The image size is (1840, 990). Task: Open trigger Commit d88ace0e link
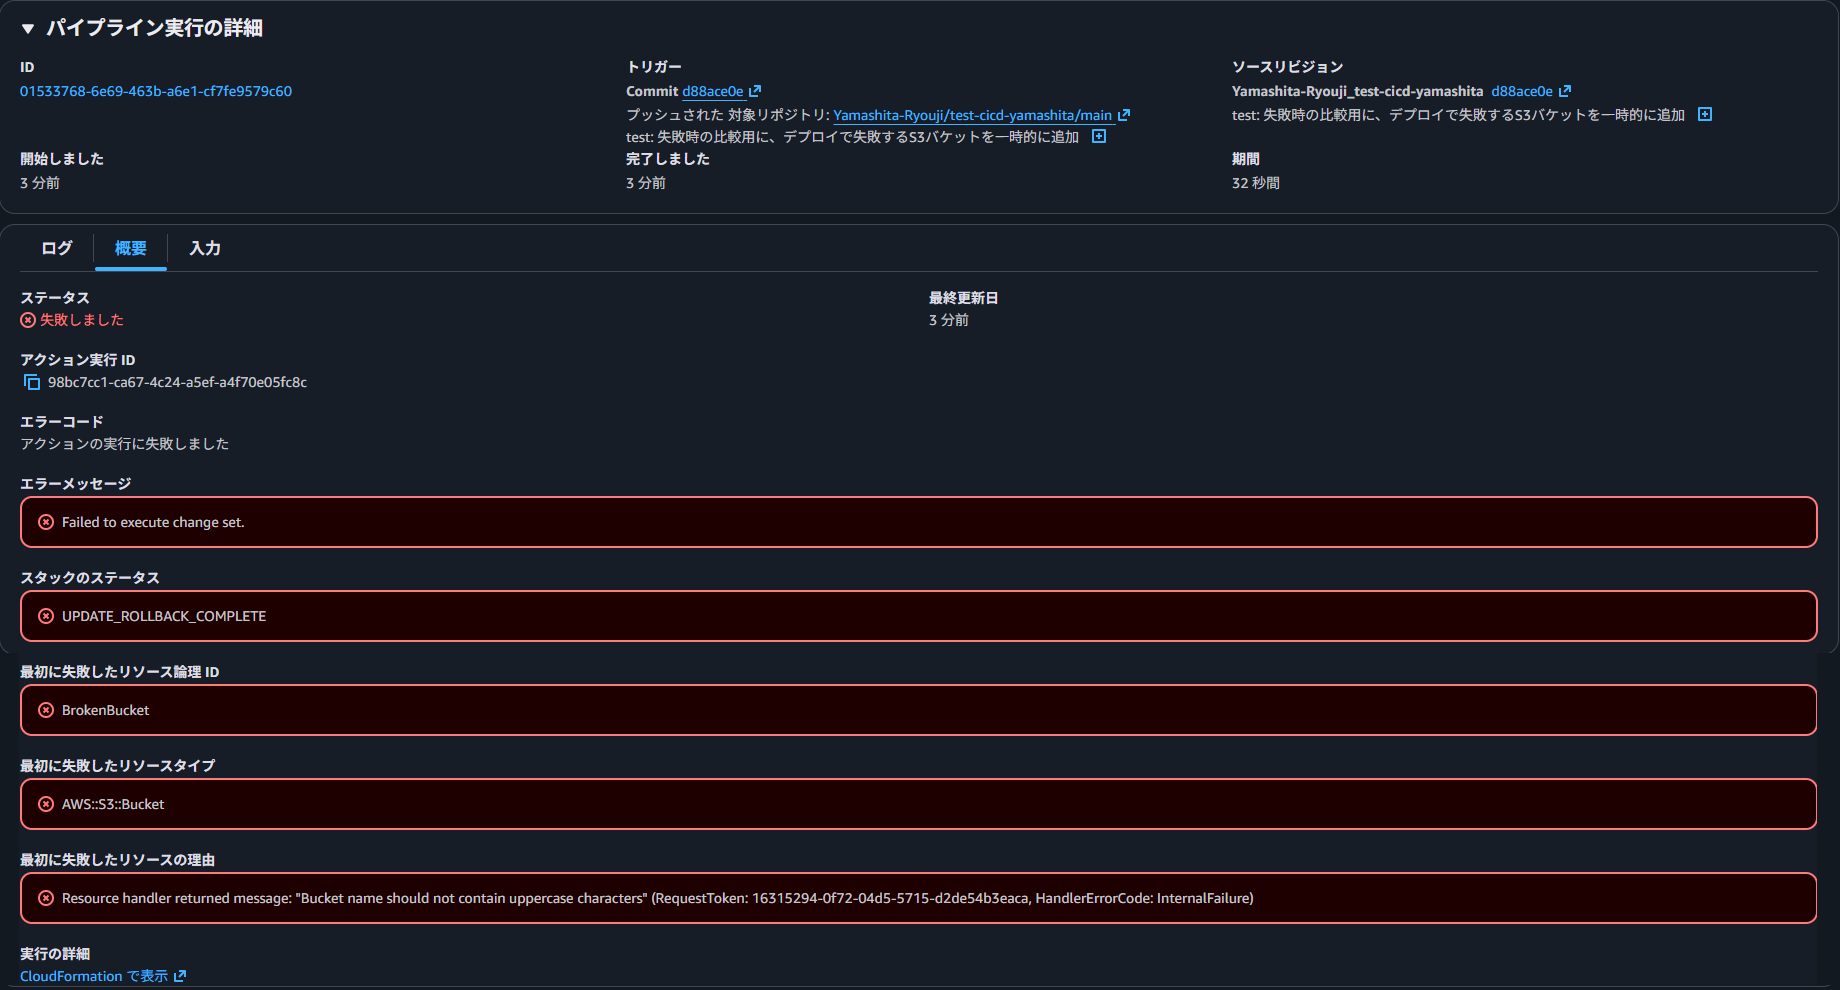713,91
